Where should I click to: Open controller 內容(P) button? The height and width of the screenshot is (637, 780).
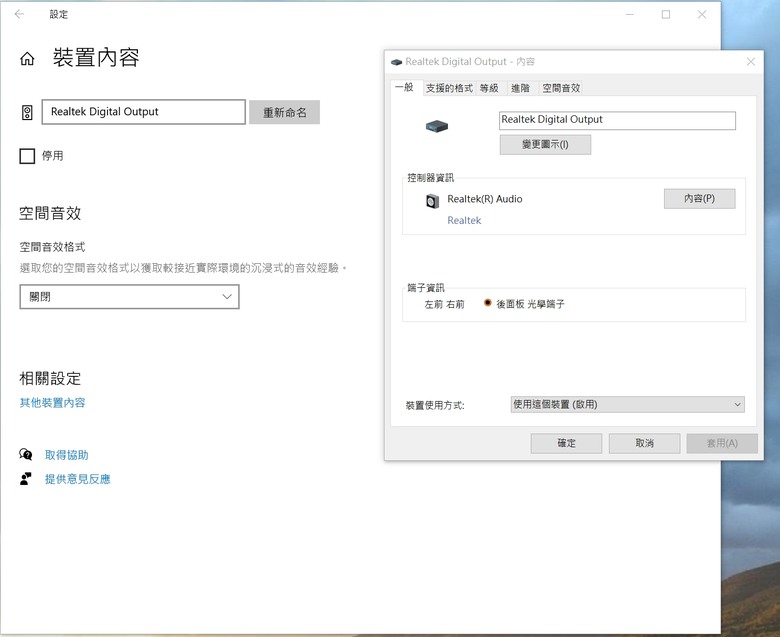coord(699,198)
